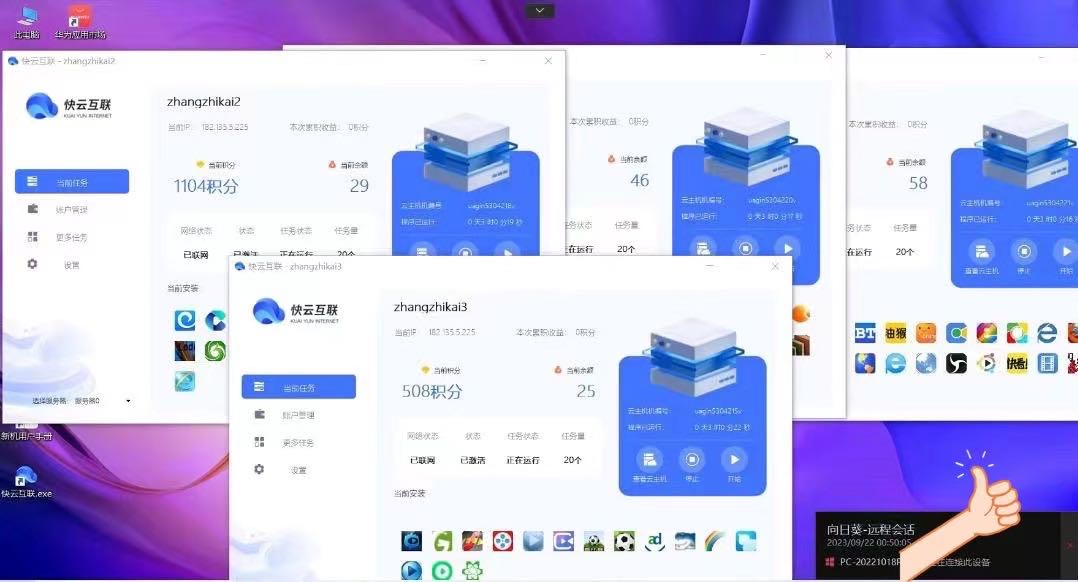Screen dimensions: 1078x582
Task: Click the gear icon in zhangzhikai3 sidebar
Action: pos(259,469)
